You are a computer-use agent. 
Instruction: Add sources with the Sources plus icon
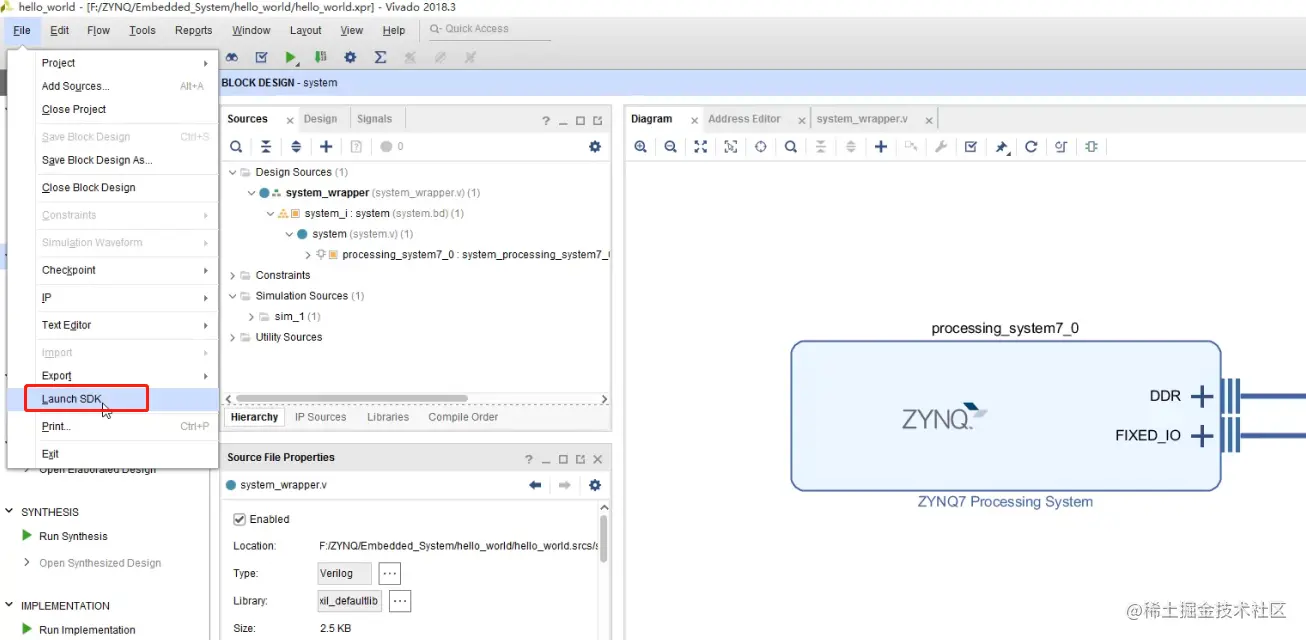(x=326, y=147)
